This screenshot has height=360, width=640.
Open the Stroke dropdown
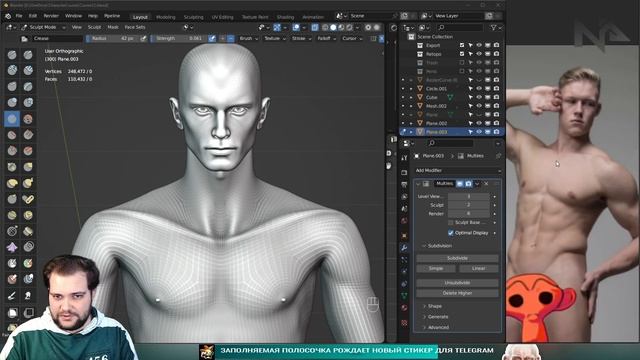[x=302, y=38]
